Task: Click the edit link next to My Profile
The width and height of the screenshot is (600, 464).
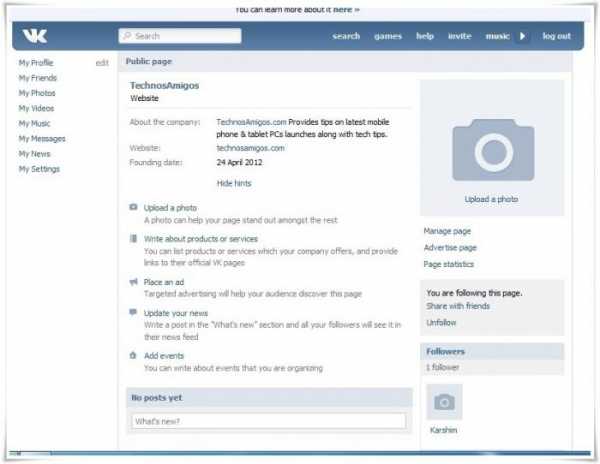Action: tap(102, 63)
